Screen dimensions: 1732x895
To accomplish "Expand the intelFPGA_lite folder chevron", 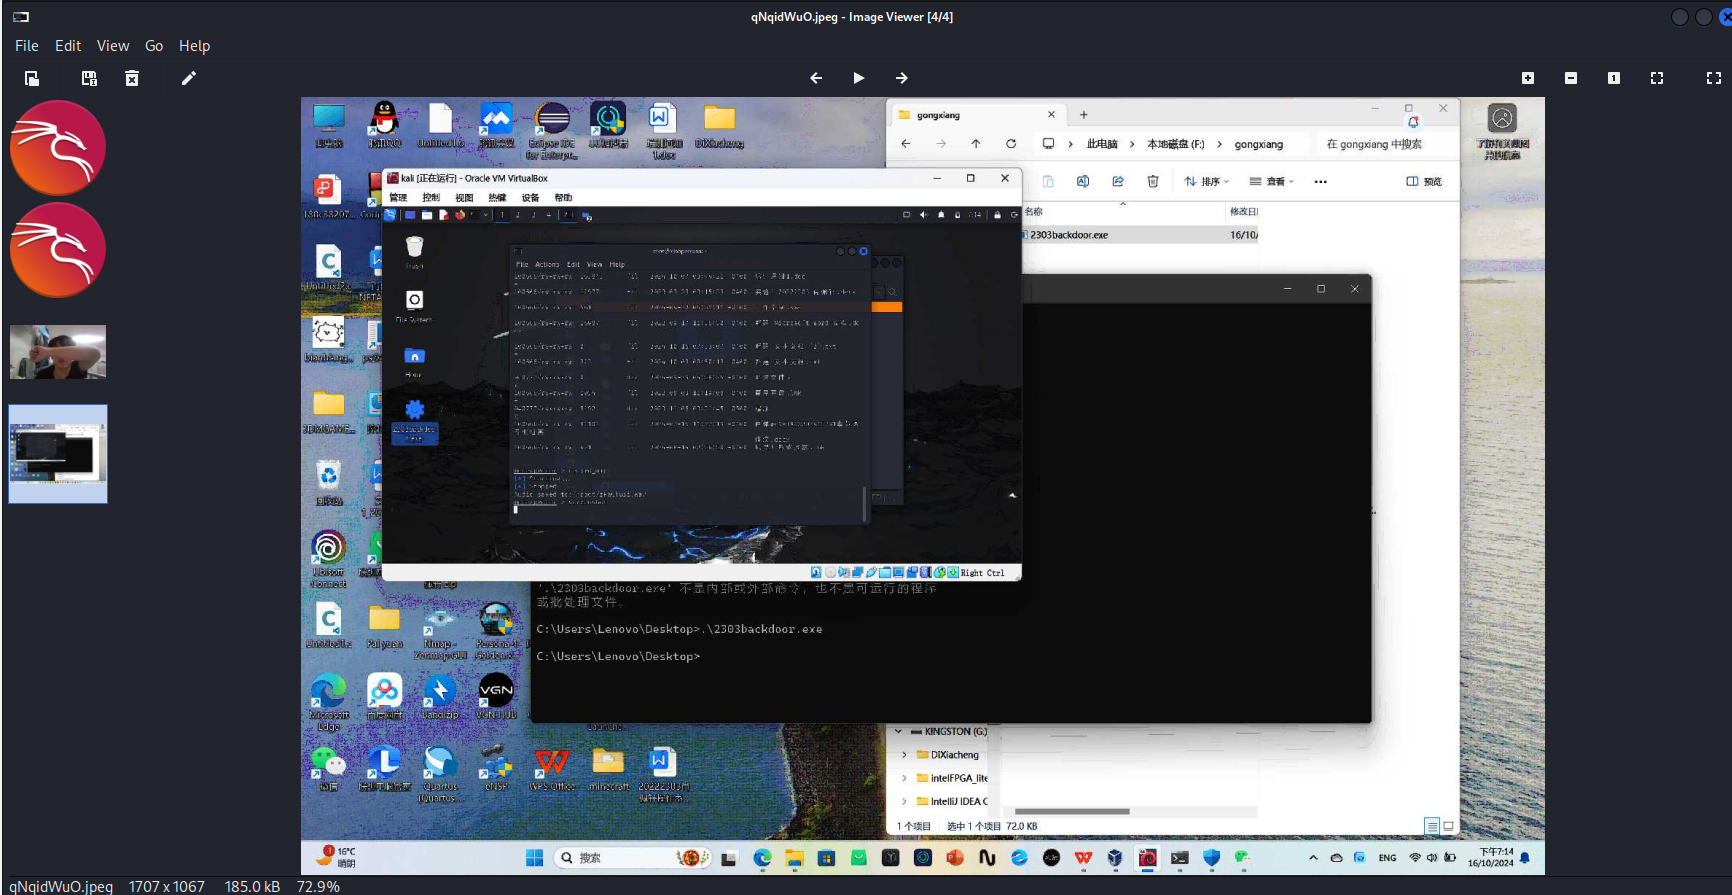I will pyautogui.click(x=905, y=778).
